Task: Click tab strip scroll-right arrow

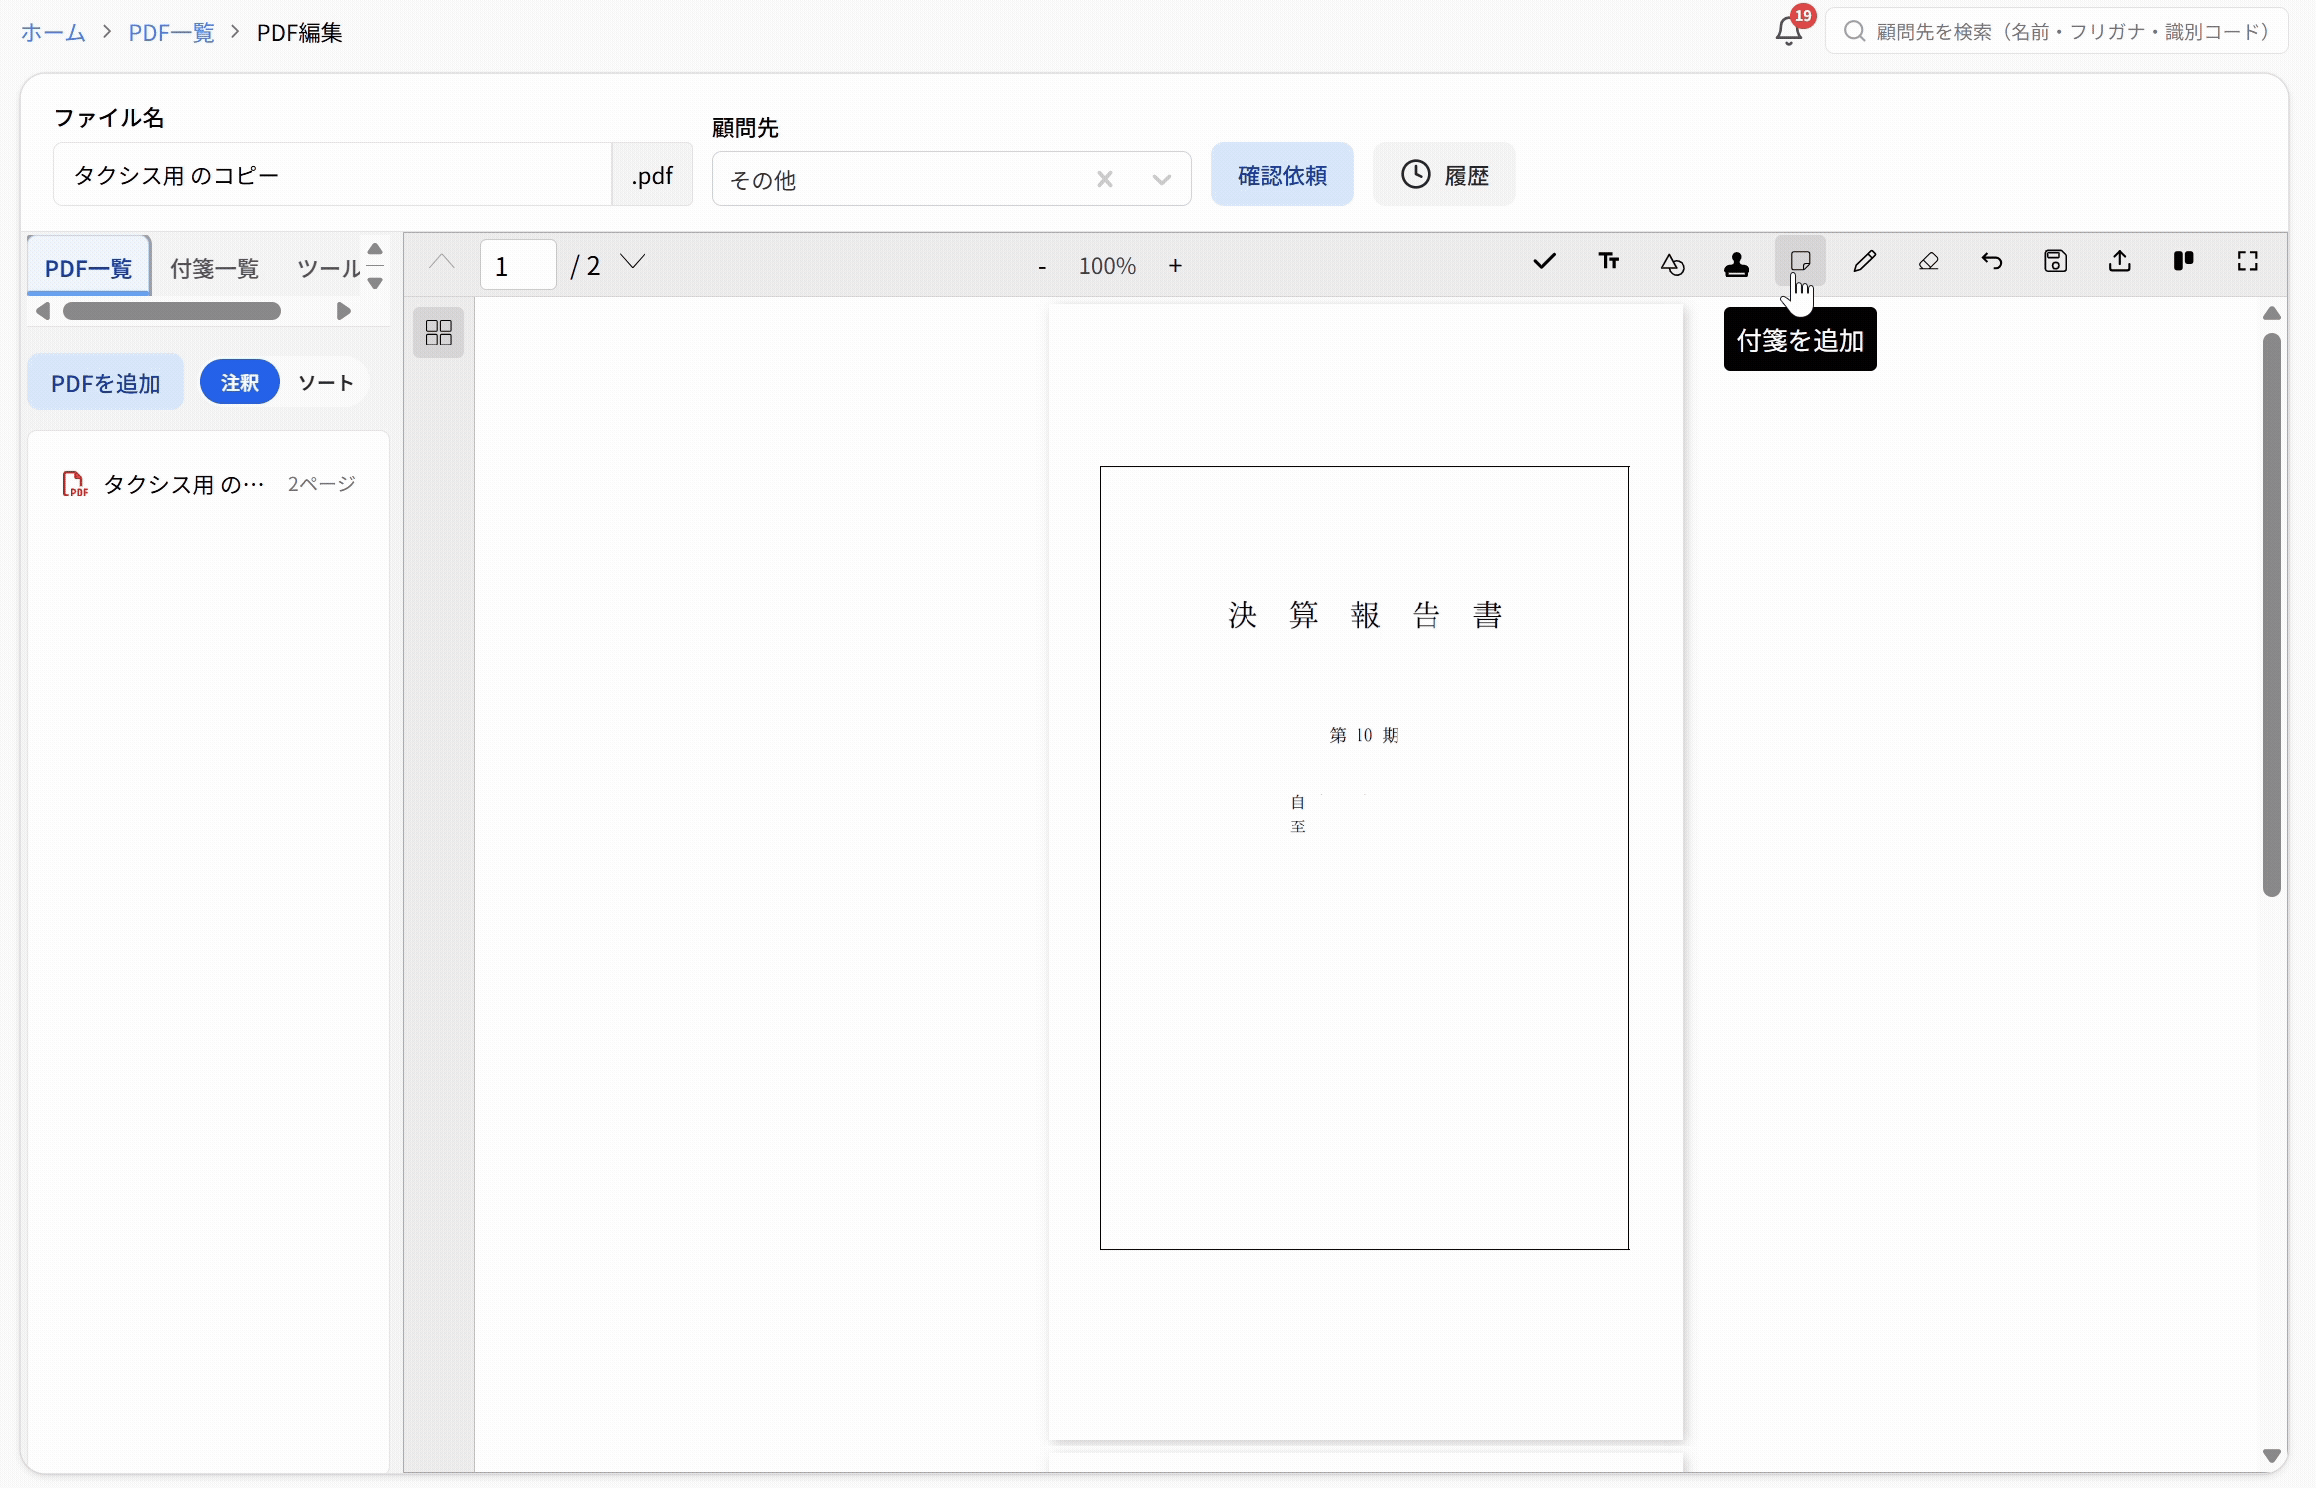Action: [343, 311]
